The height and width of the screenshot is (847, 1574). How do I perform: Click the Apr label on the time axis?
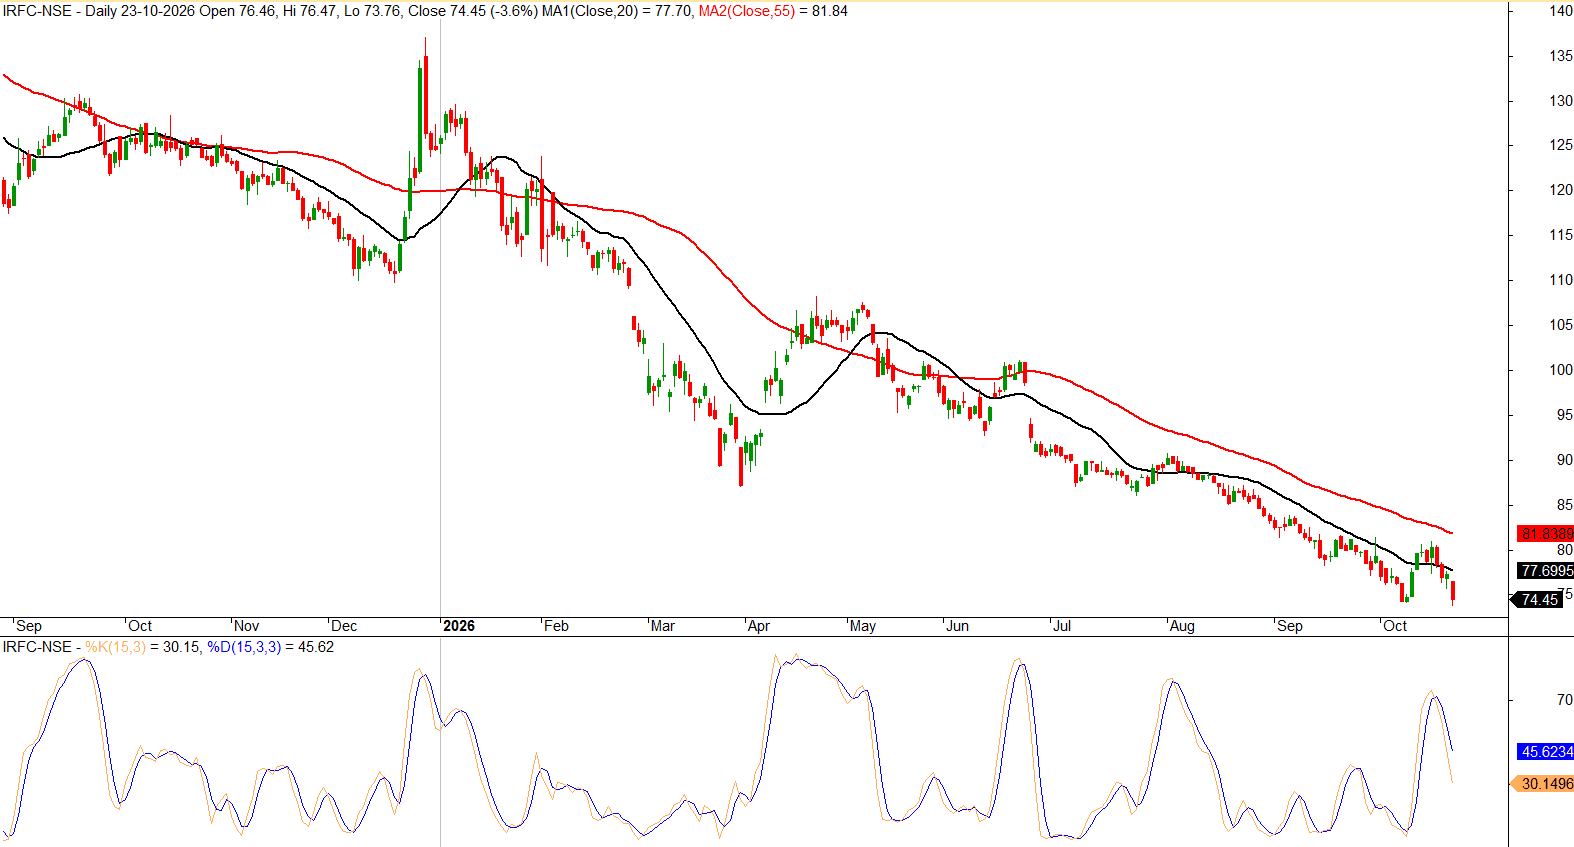(759, 626)
